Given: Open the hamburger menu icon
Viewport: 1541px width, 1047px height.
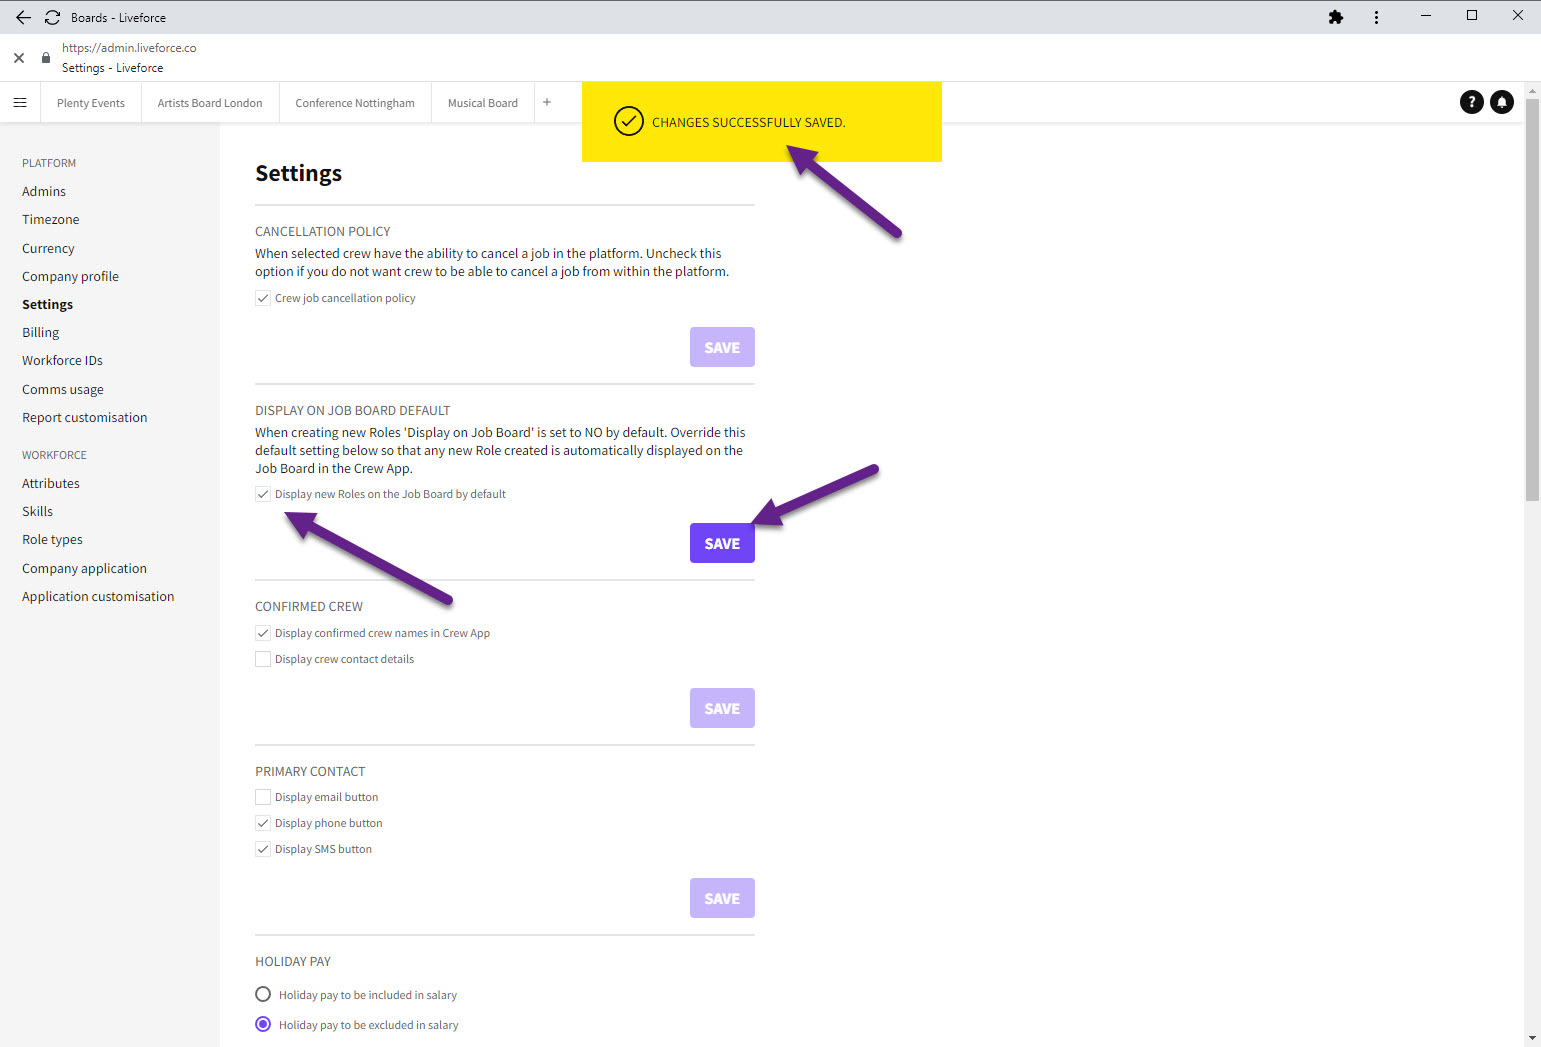Looking at the screenshot, I should pos(20,103).
